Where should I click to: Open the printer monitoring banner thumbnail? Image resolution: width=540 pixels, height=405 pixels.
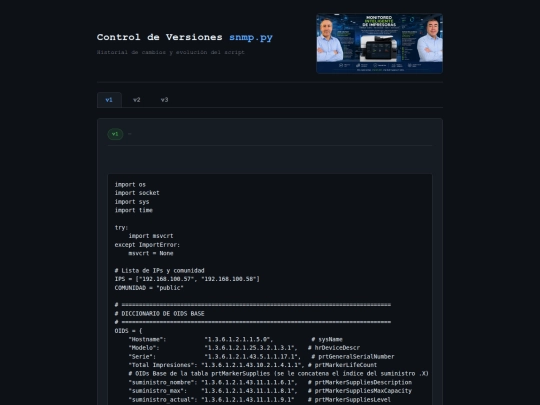click(x=380, y=43)
